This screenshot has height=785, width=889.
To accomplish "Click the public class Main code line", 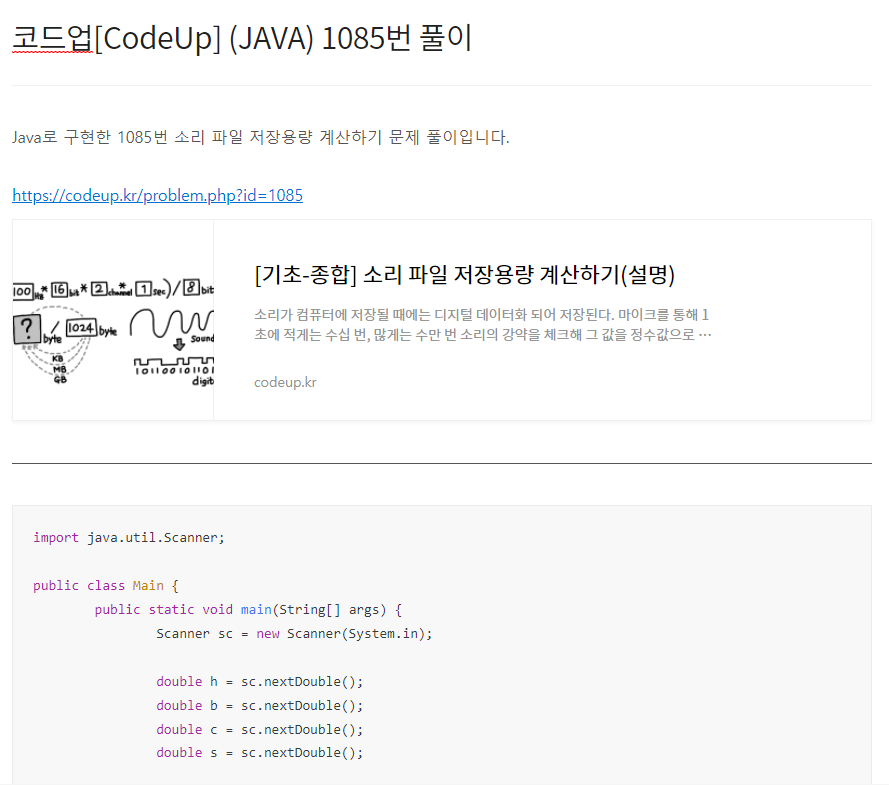I will [106, 586].
